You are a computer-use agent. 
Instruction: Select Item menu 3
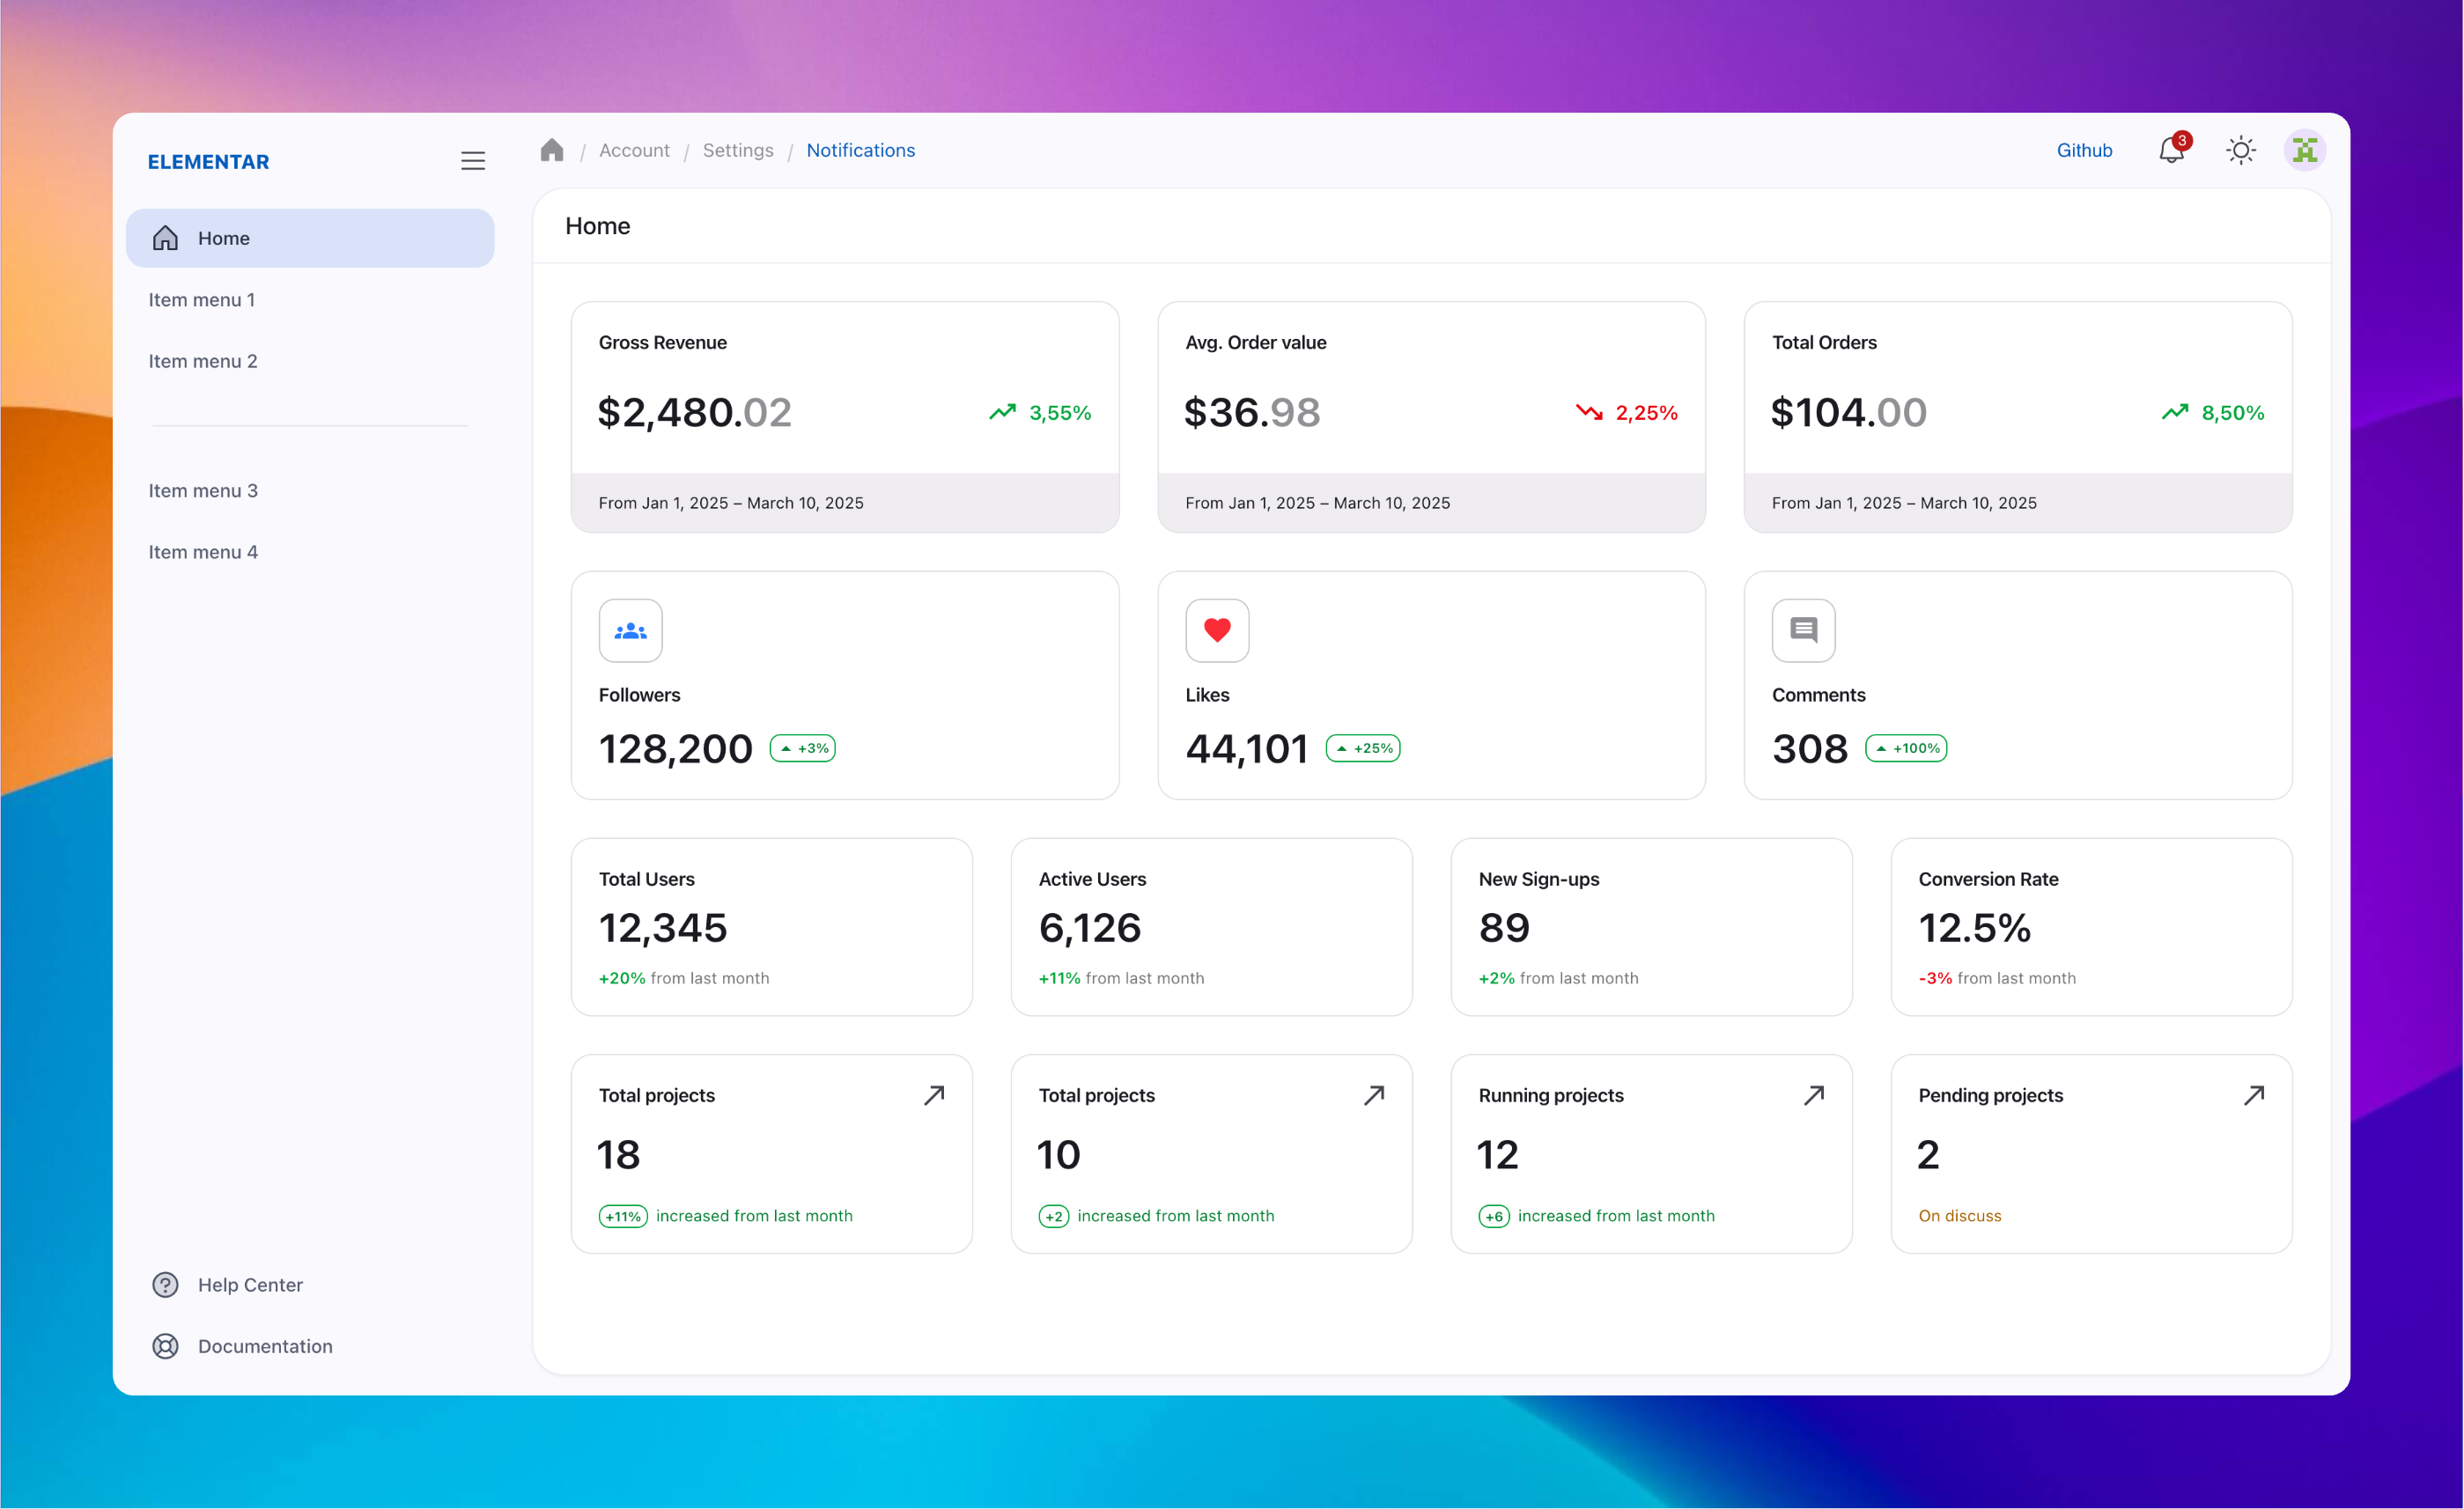pyautogui.click(x=203, y=491)
